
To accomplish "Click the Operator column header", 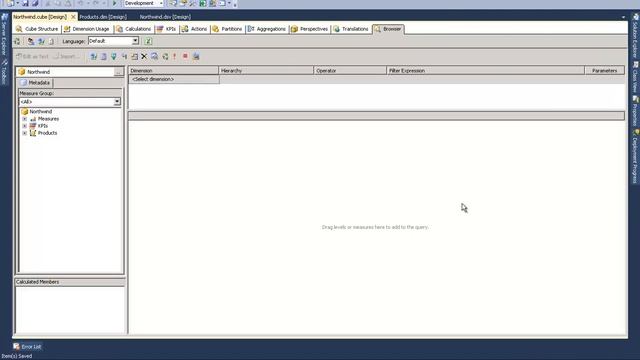I will pyautogui.click(x=350, y=71).
